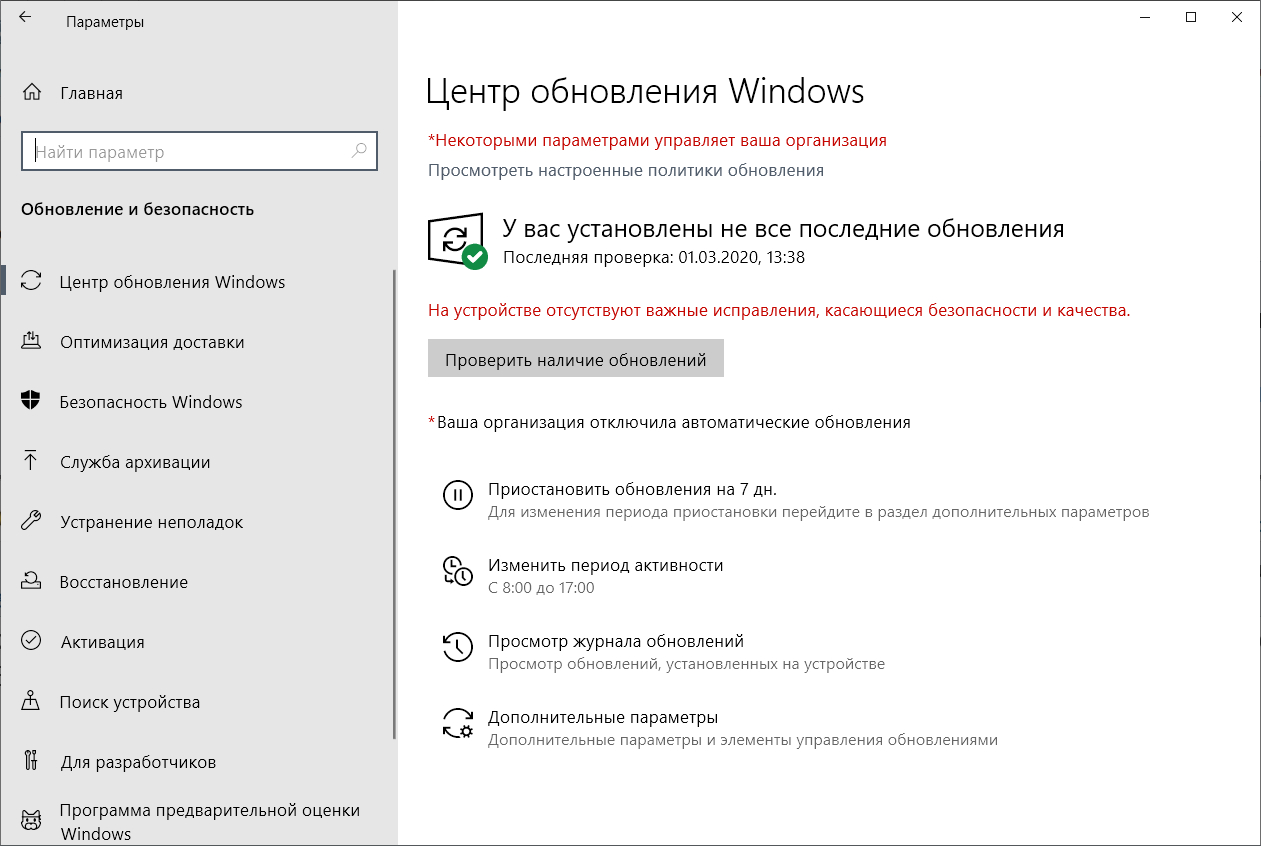
Task: Open Центр обновления Windows section
Action: (x=172, y=282)
